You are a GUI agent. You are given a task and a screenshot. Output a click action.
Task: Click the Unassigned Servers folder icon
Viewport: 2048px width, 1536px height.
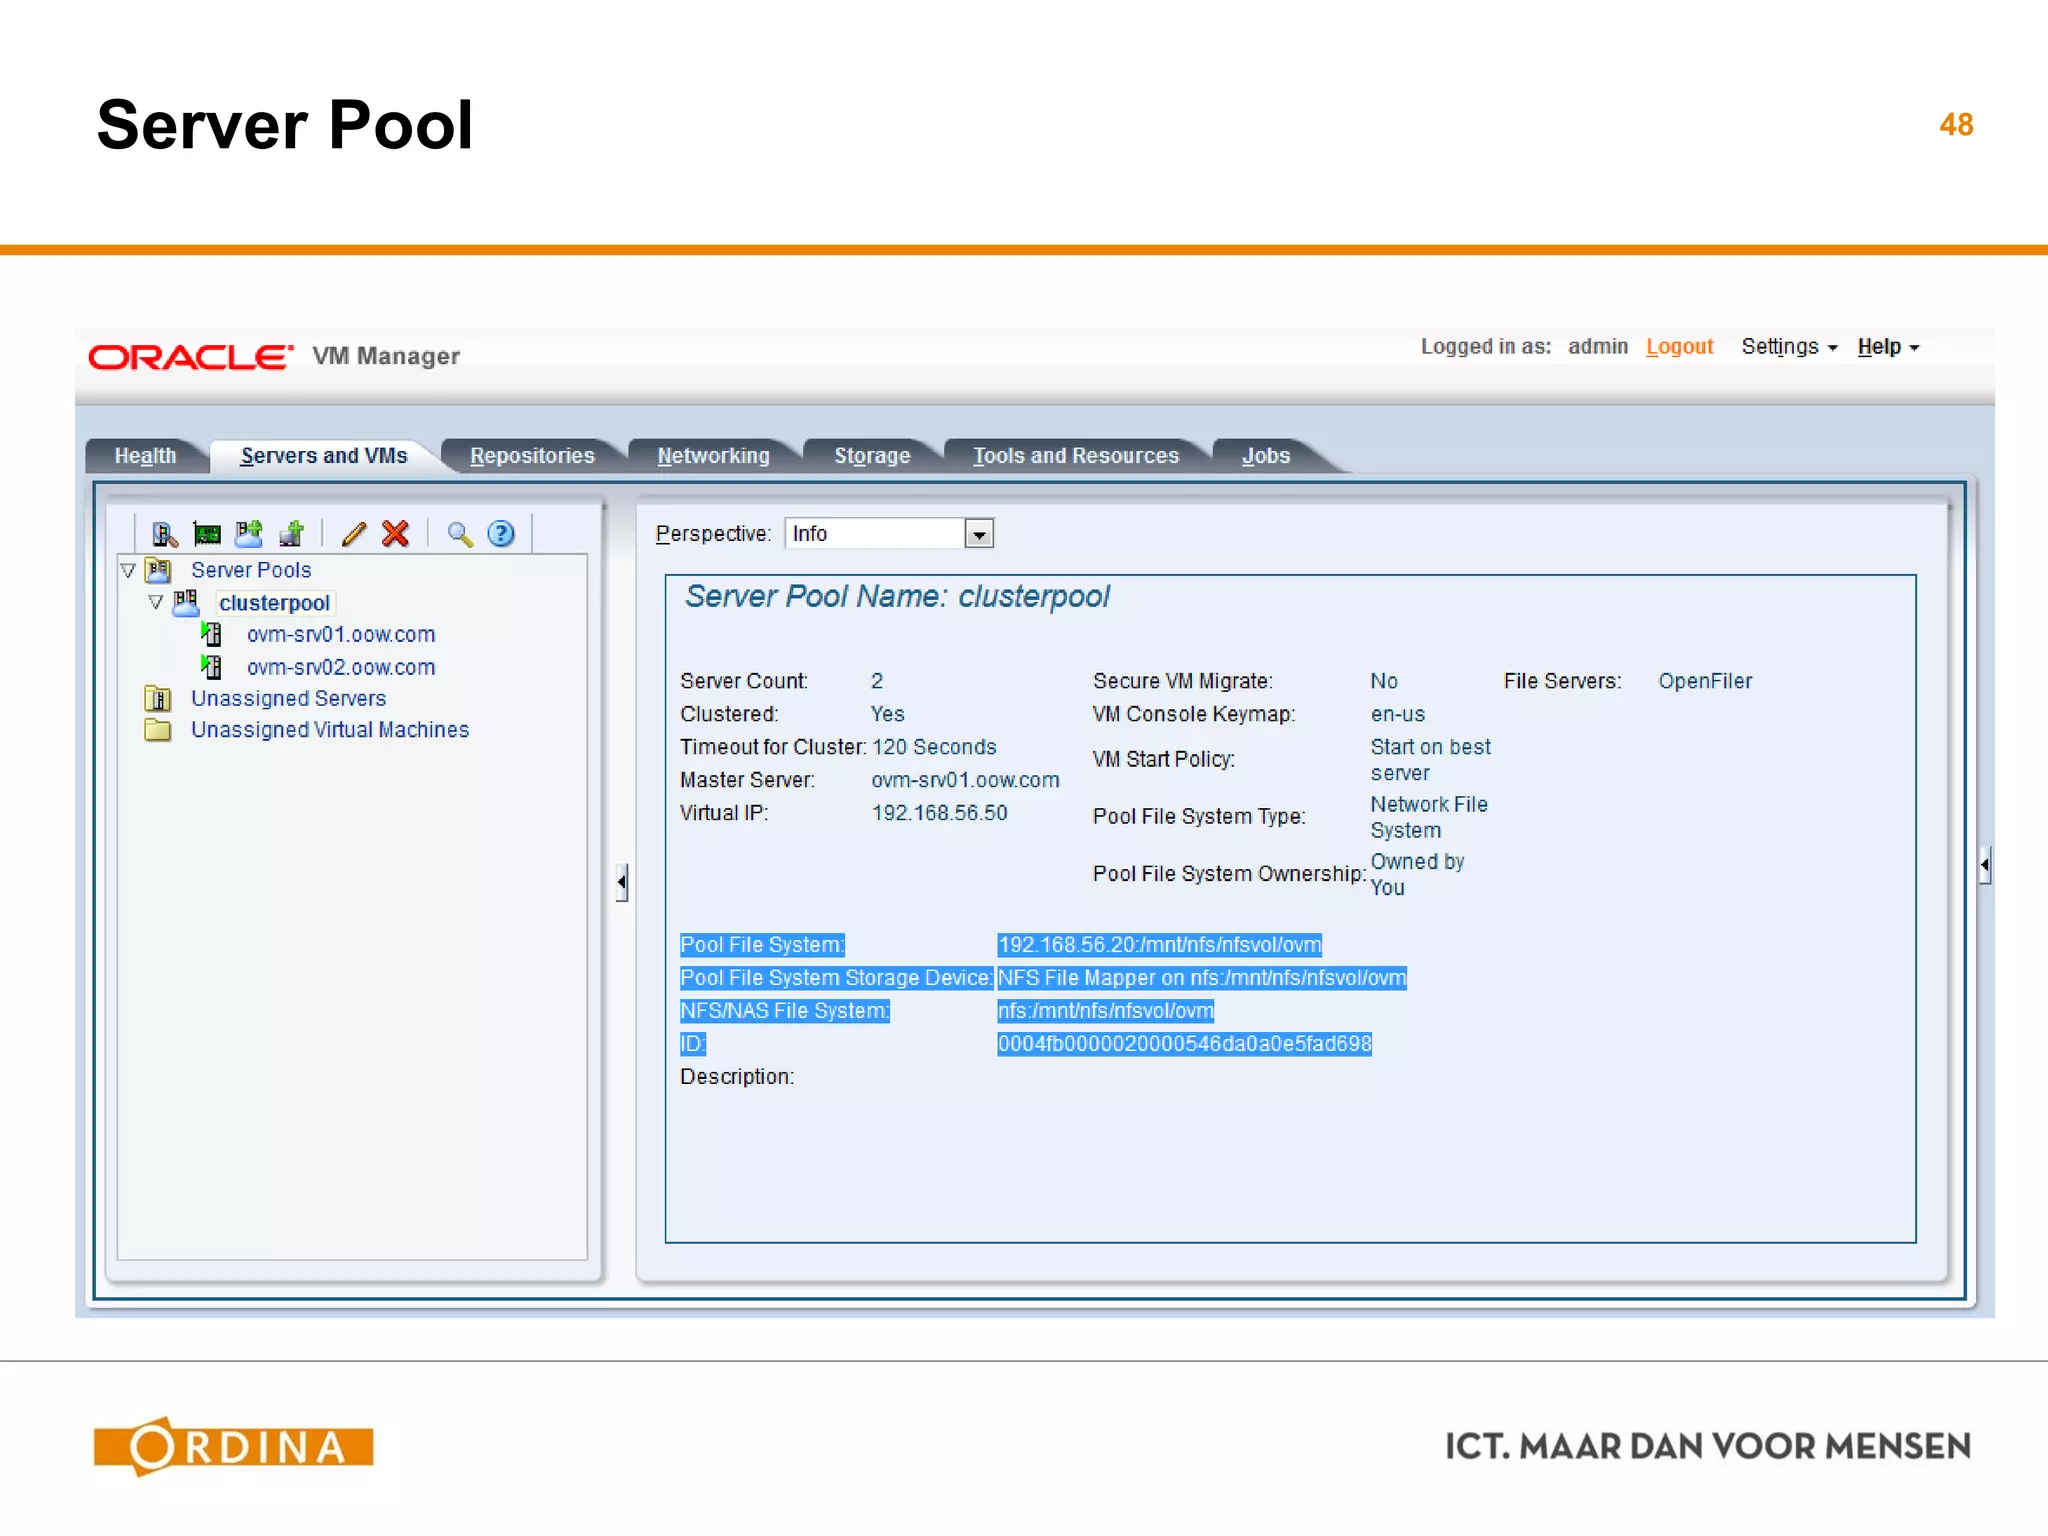click(158, 698)
